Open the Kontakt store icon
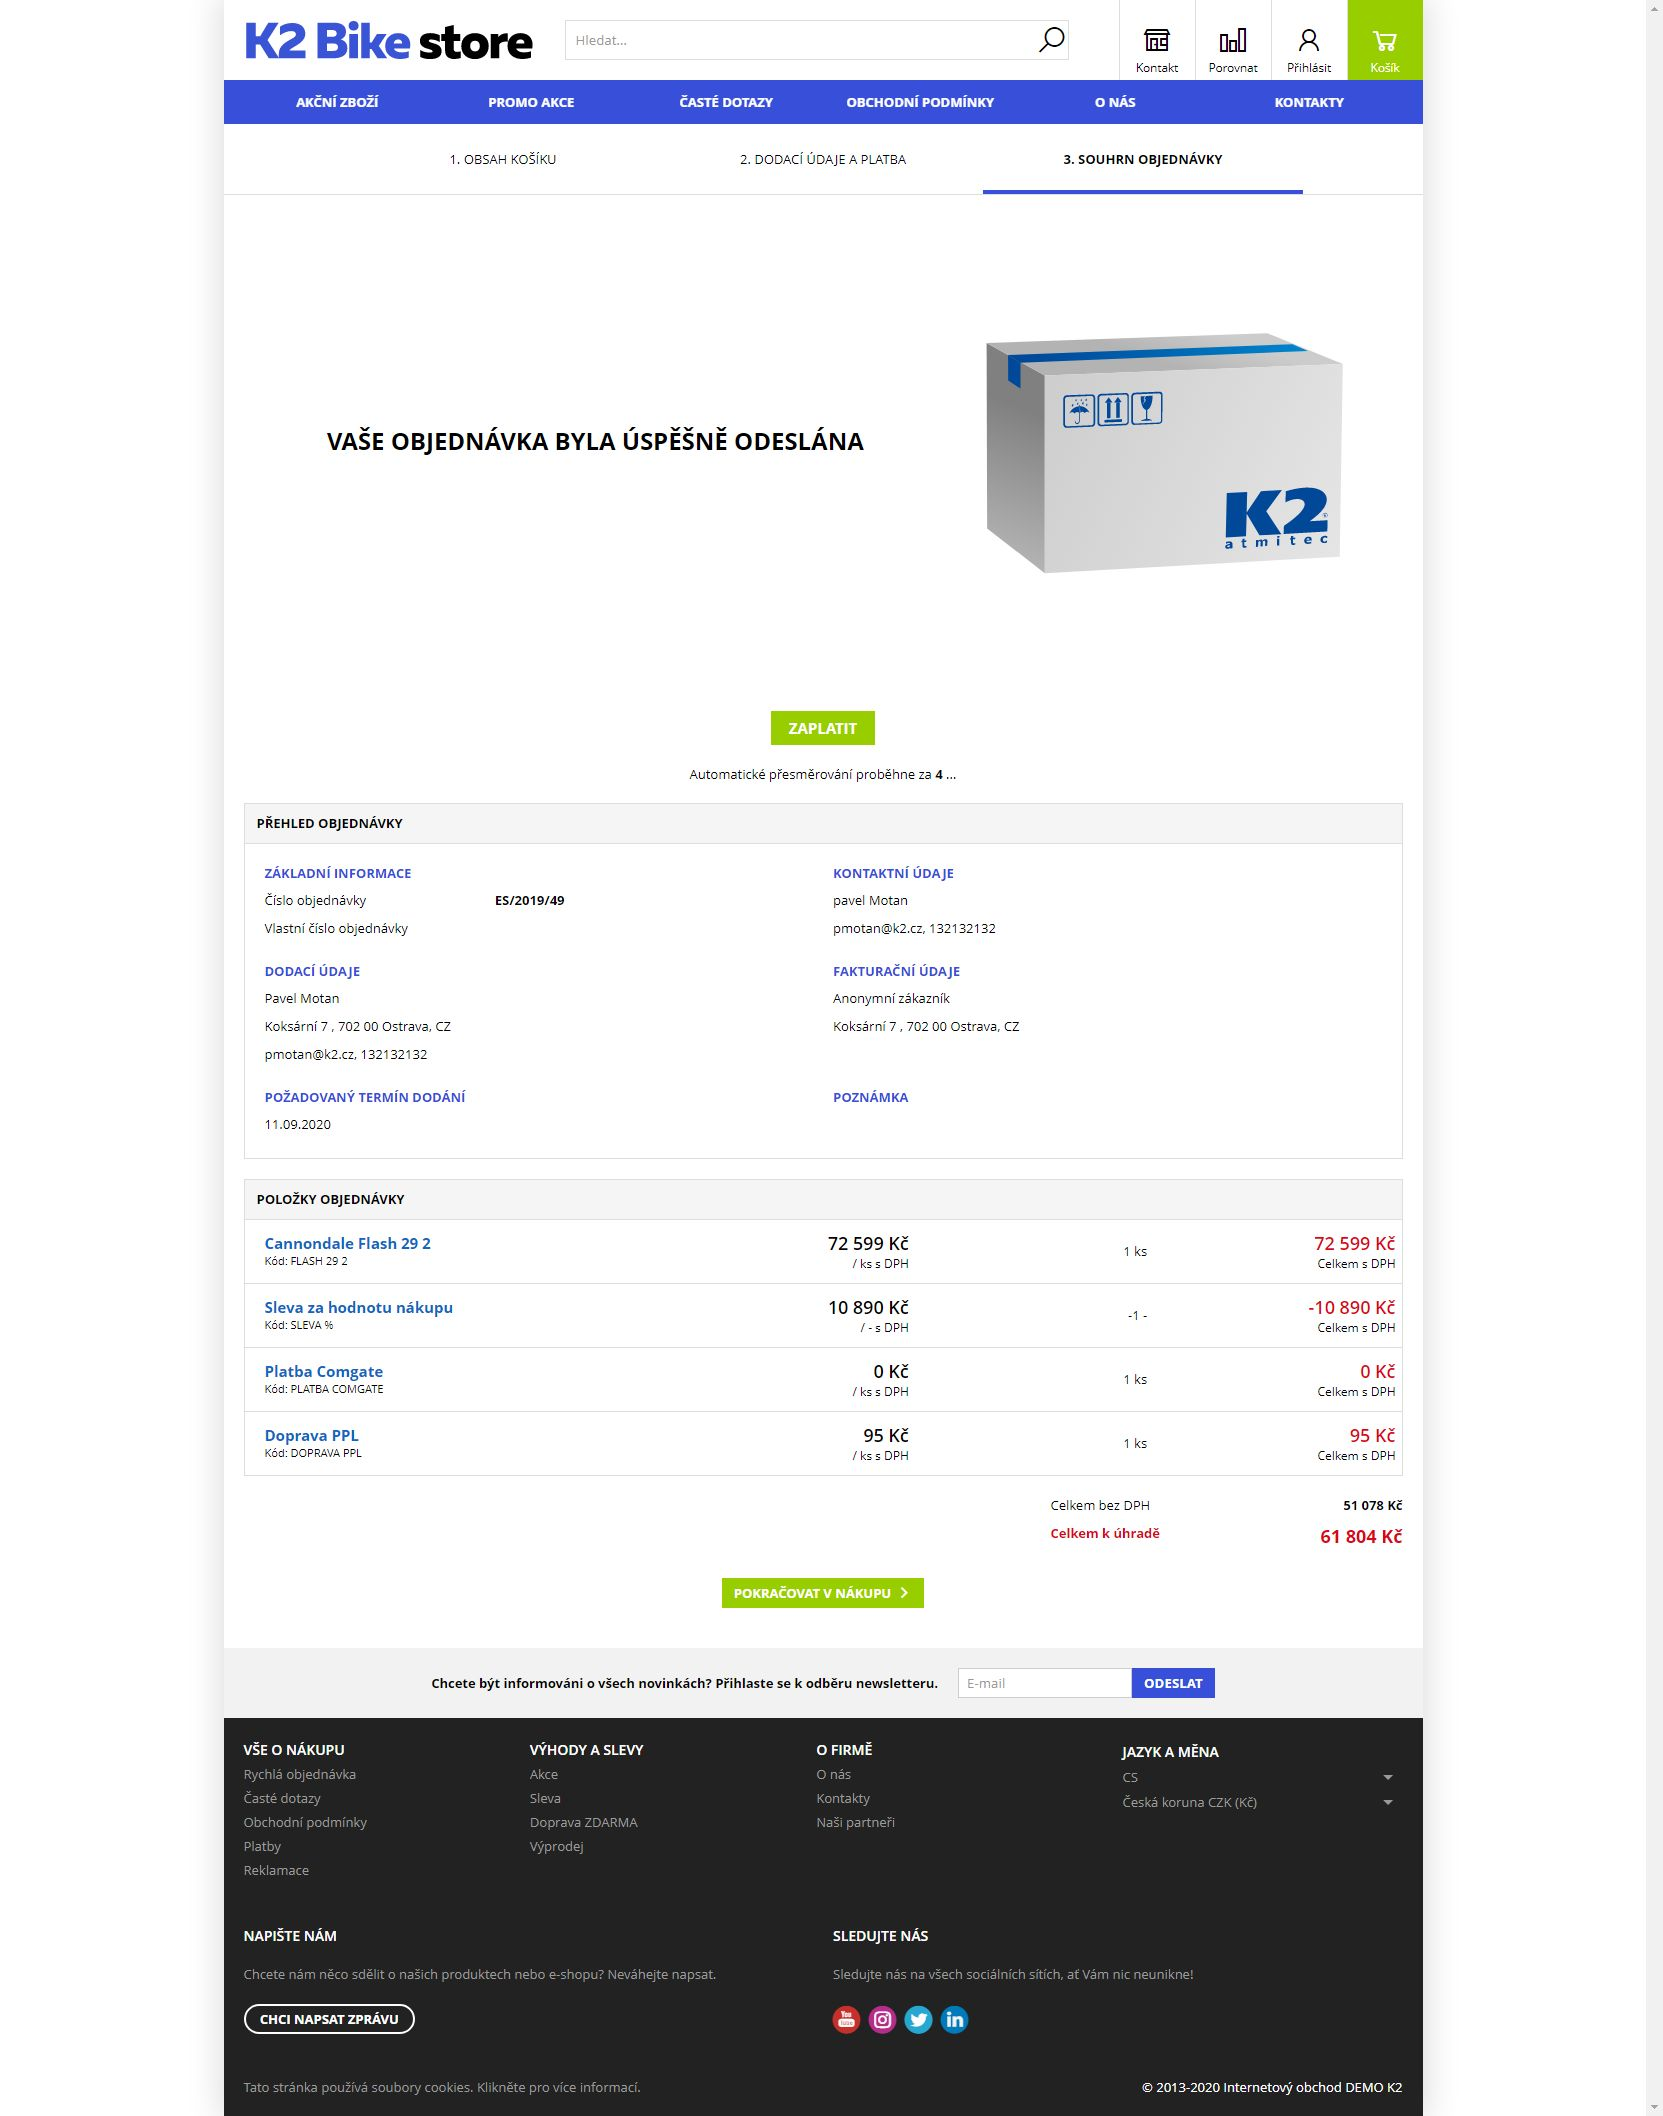The image size is (1663, 2116). point(1157,40)
